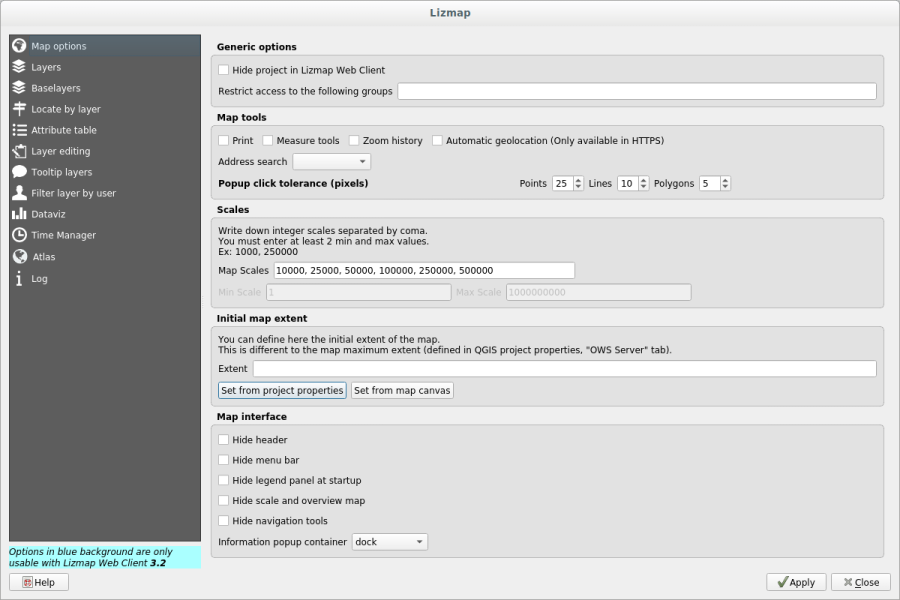Viewport: 900px width, 600px height.
Task: Open the Layers panel in sidebar
Action: tap(47, 67)
